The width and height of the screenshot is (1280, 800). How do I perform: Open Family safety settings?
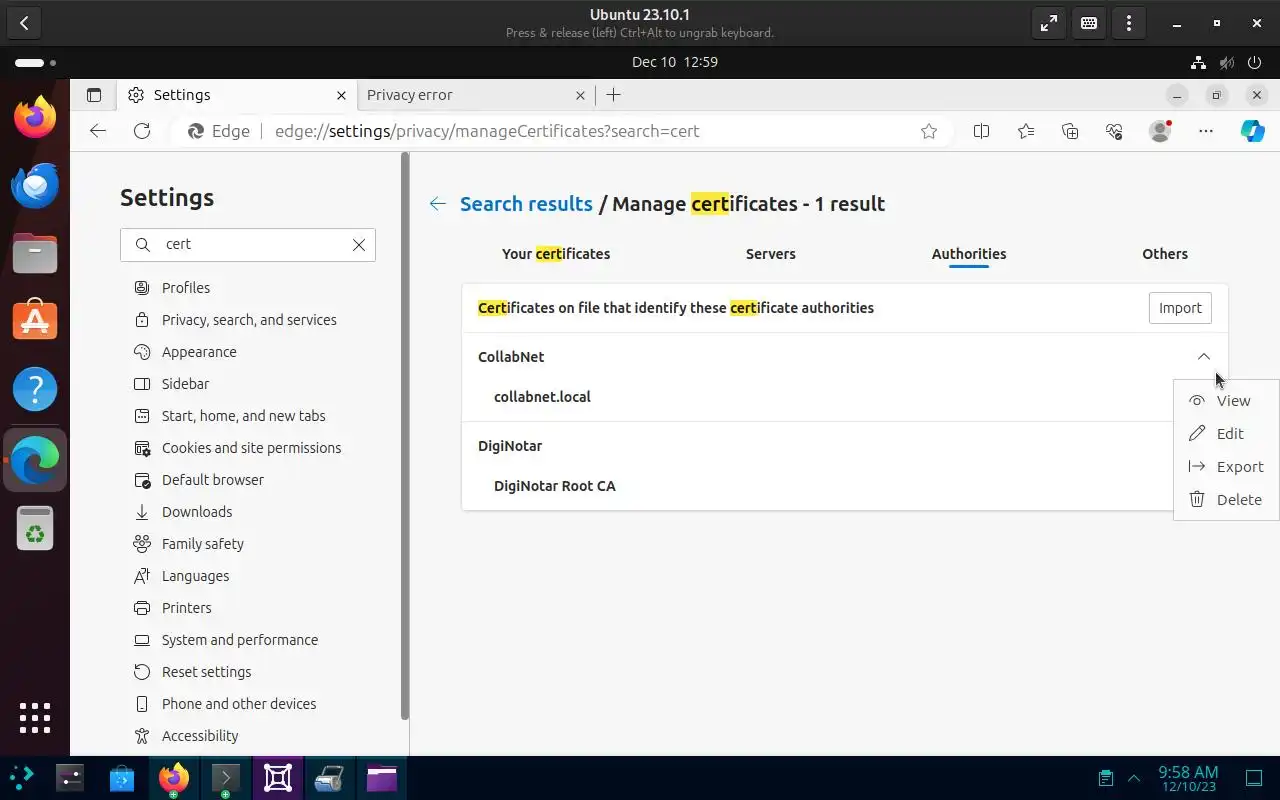coord(203,544)
